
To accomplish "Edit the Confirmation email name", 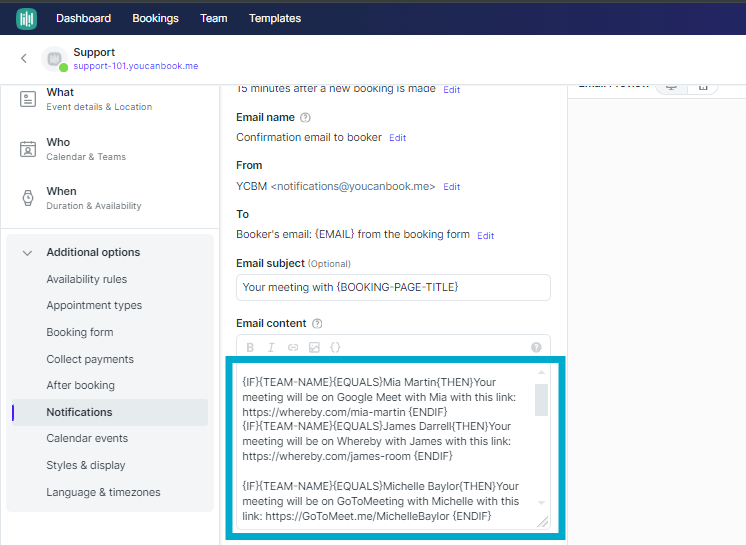I will tap(398, 138).
